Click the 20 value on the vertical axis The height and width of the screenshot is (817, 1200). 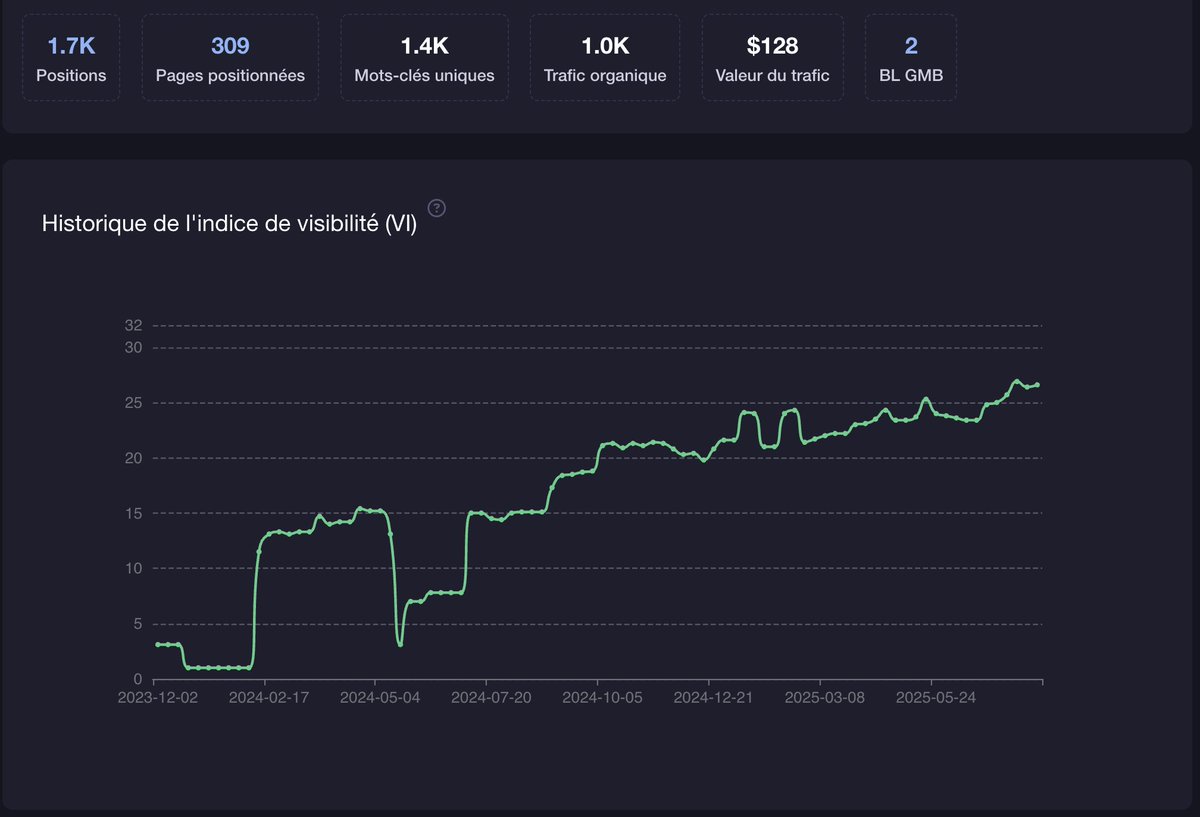pos(134,458)
